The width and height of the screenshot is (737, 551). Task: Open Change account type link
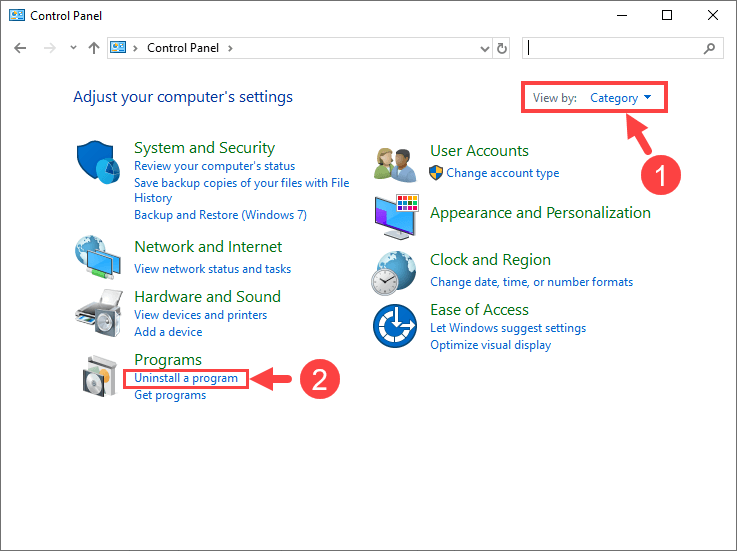pos(502,173)
